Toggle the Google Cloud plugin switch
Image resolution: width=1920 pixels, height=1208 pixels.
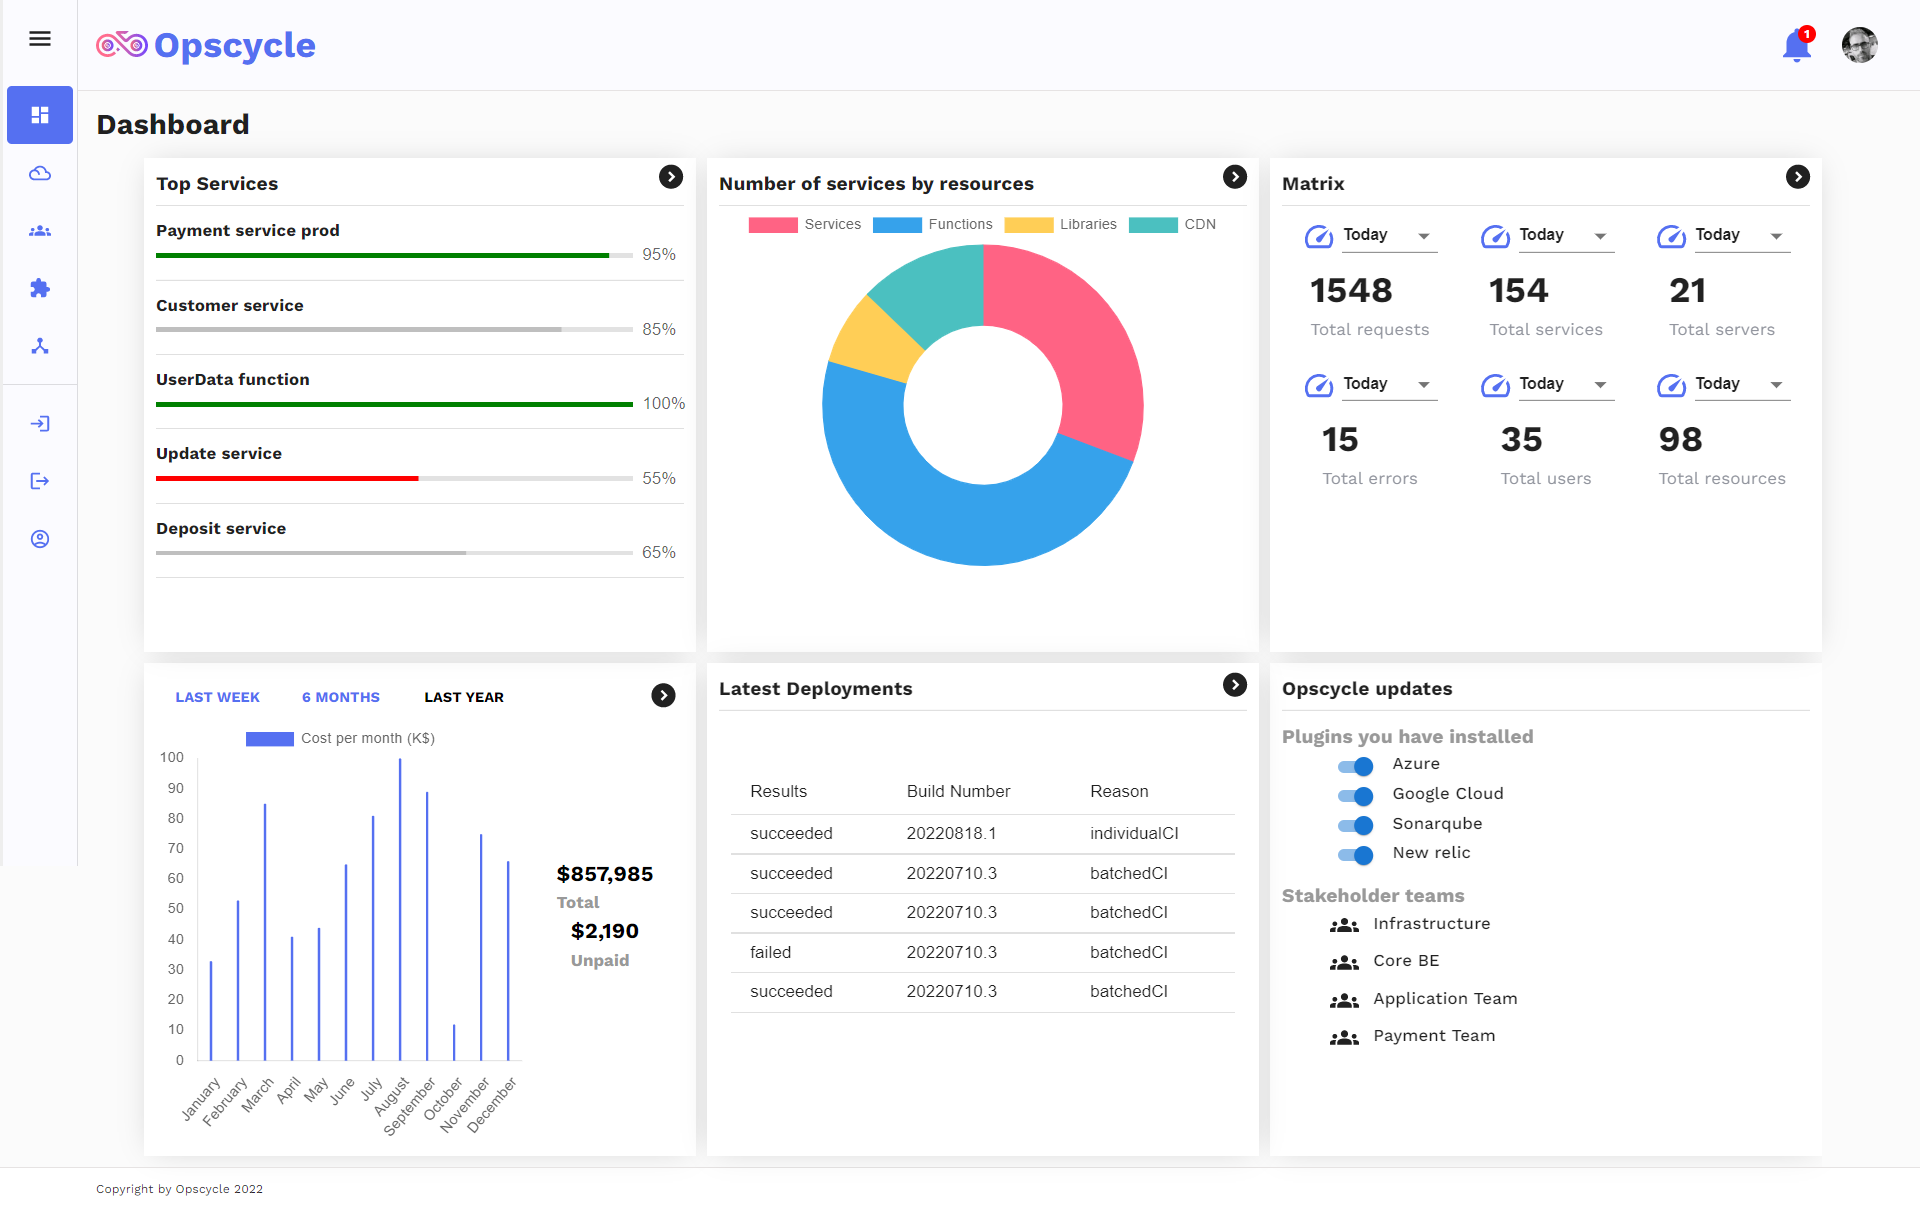pyautogui.click(x=1355, y=796)
